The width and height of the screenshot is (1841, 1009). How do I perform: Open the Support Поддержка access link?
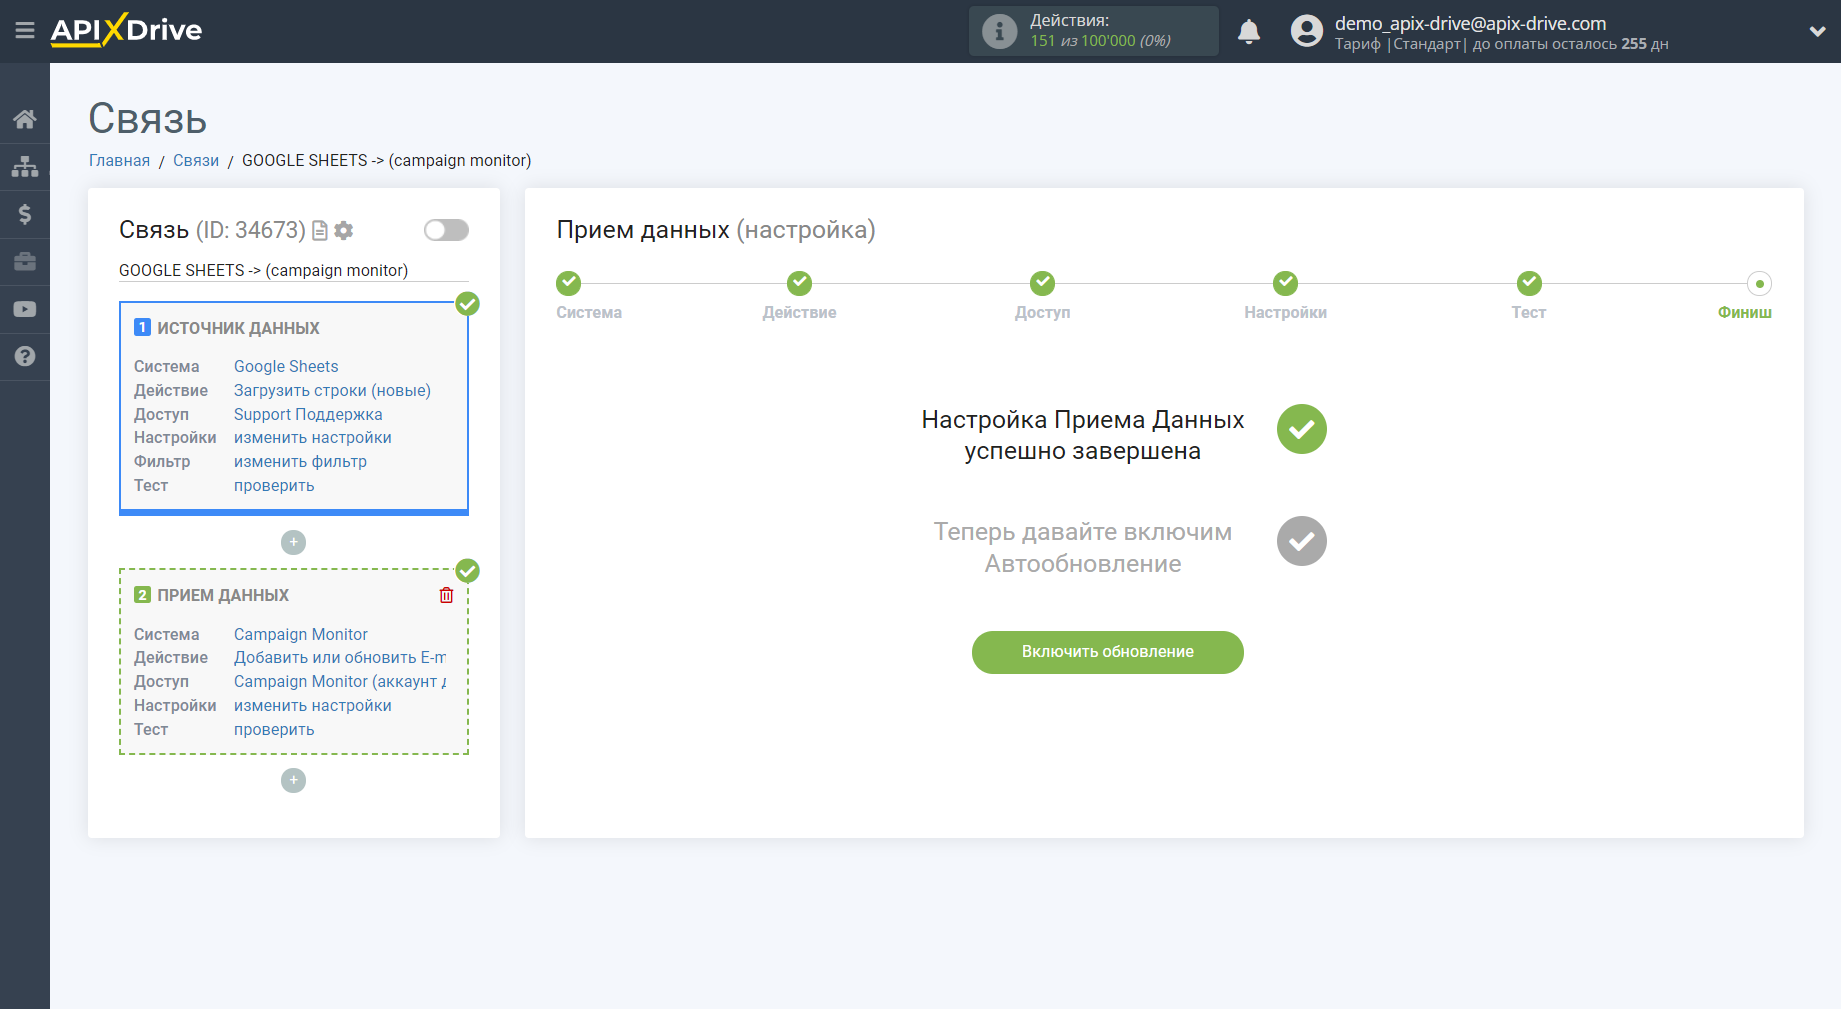308,414
